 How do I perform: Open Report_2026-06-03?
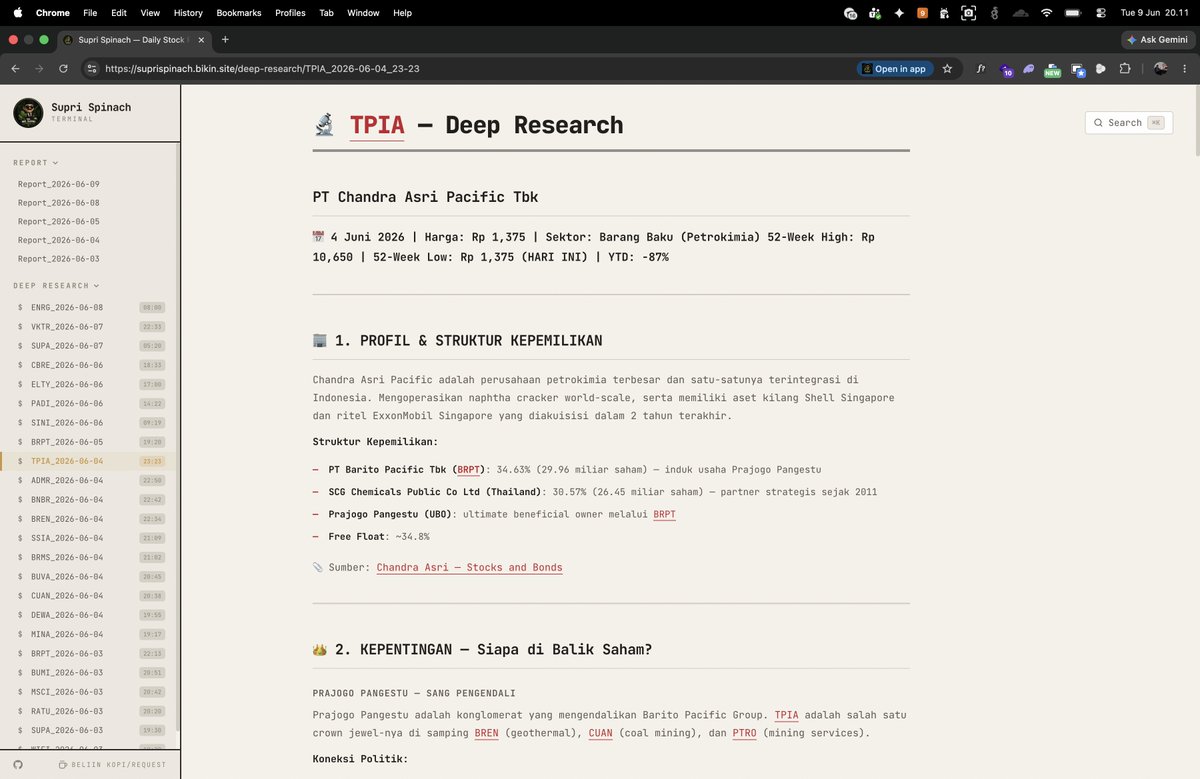pyautogui.click(x=59, y=259)
